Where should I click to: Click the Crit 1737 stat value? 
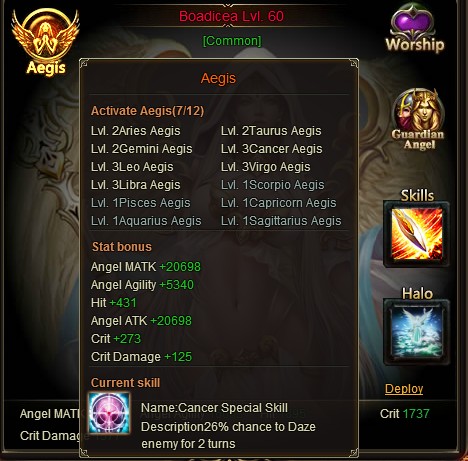[405, 414]
